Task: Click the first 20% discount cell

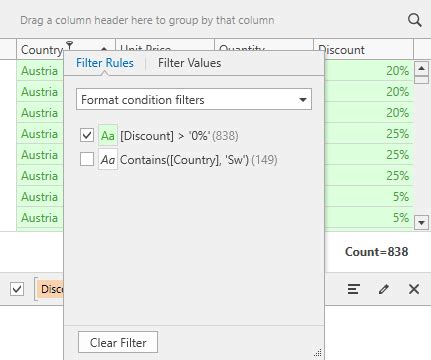Action: tap(369, 71)
